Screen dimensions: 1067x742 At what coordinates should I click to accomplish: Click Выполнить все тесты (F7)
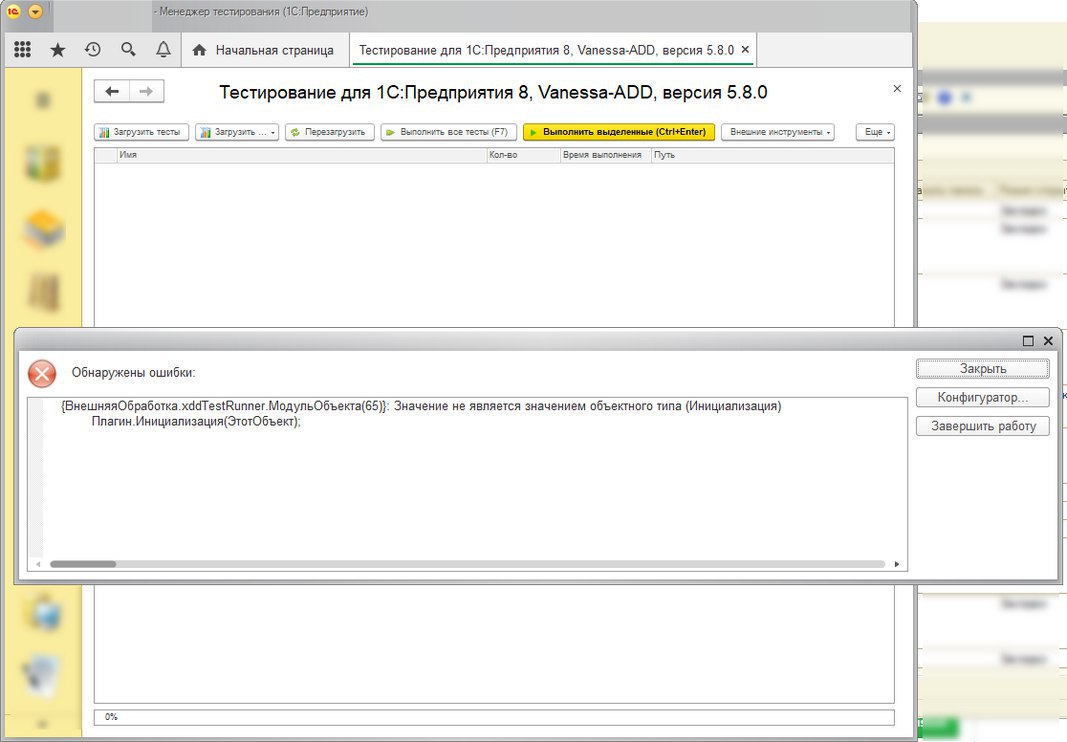point(448,132)
